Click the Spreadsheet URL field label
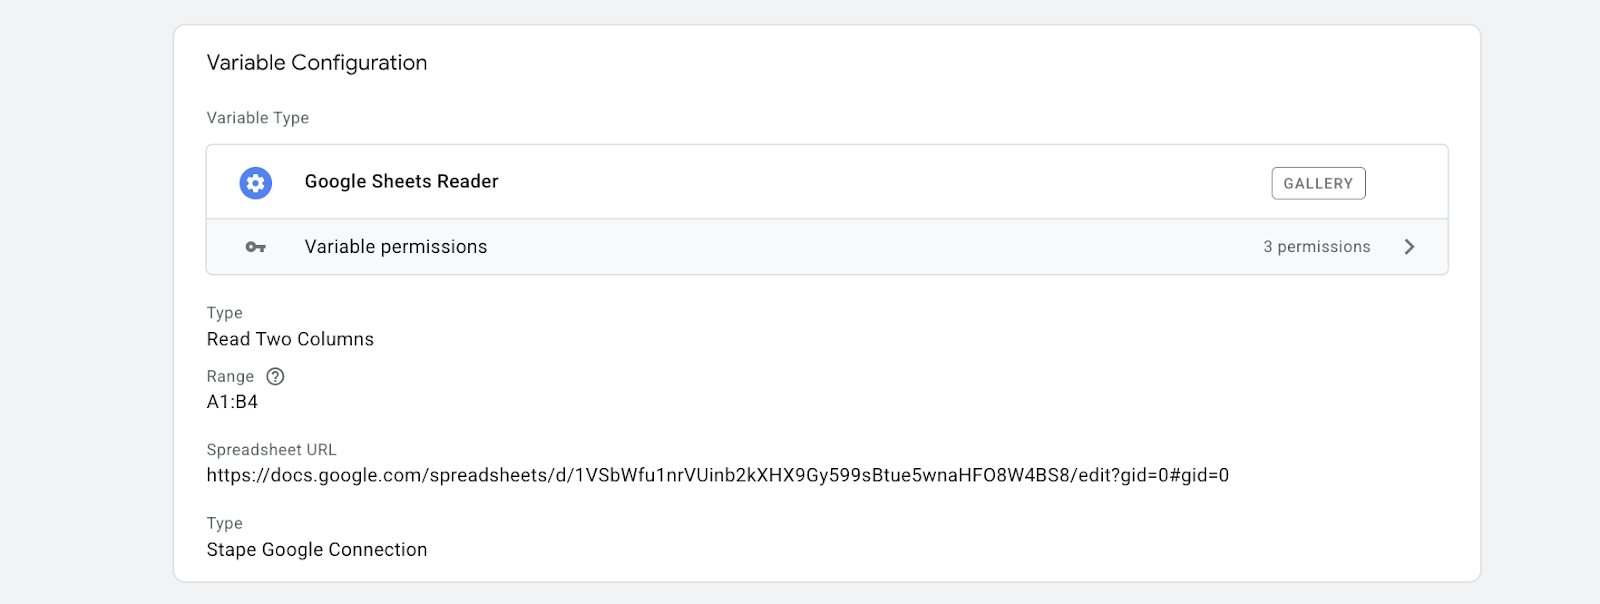The width and height of the screenshot is (1600, 604). (271, 450)
